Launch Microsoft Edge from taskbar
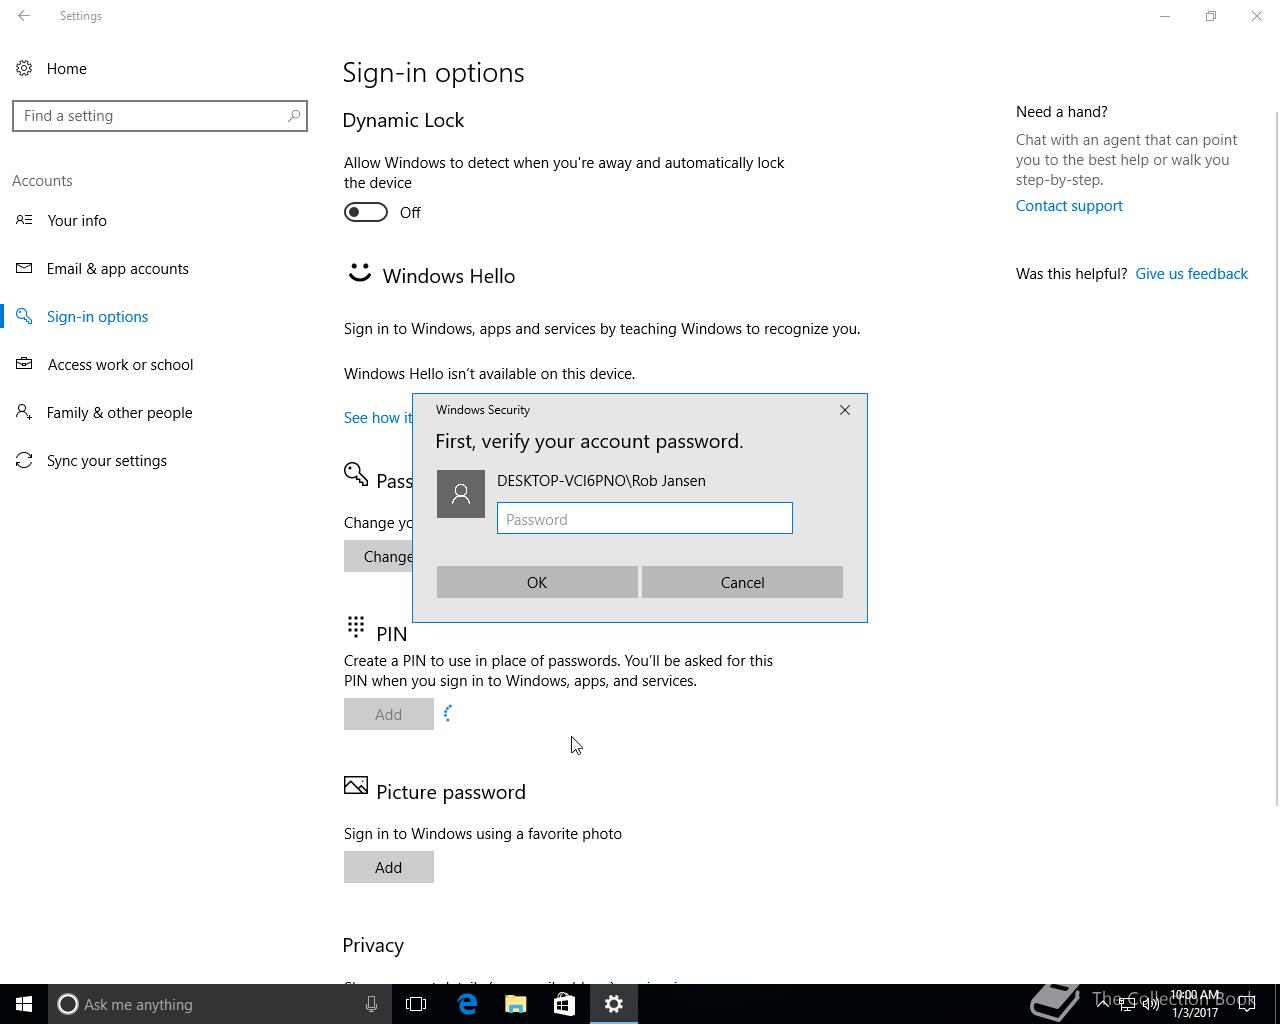1280x1024 pixels. [466, 1004]
